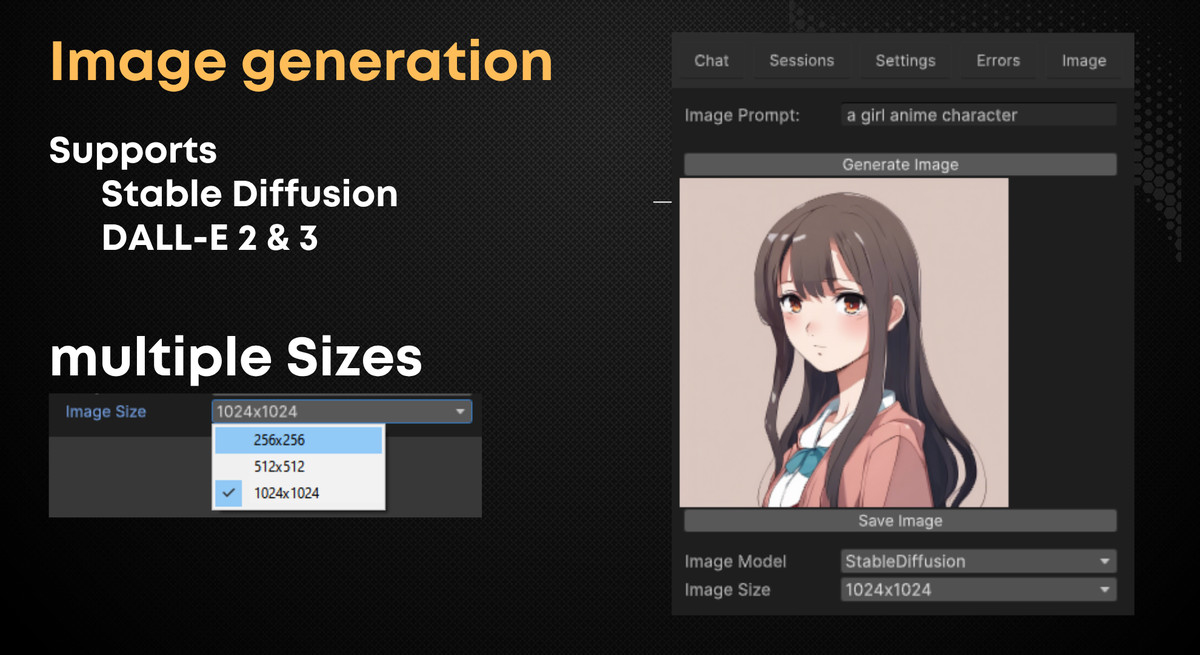Click the blue Image Size label
This screenshot has height=655, width=1200.
[105, 411]
